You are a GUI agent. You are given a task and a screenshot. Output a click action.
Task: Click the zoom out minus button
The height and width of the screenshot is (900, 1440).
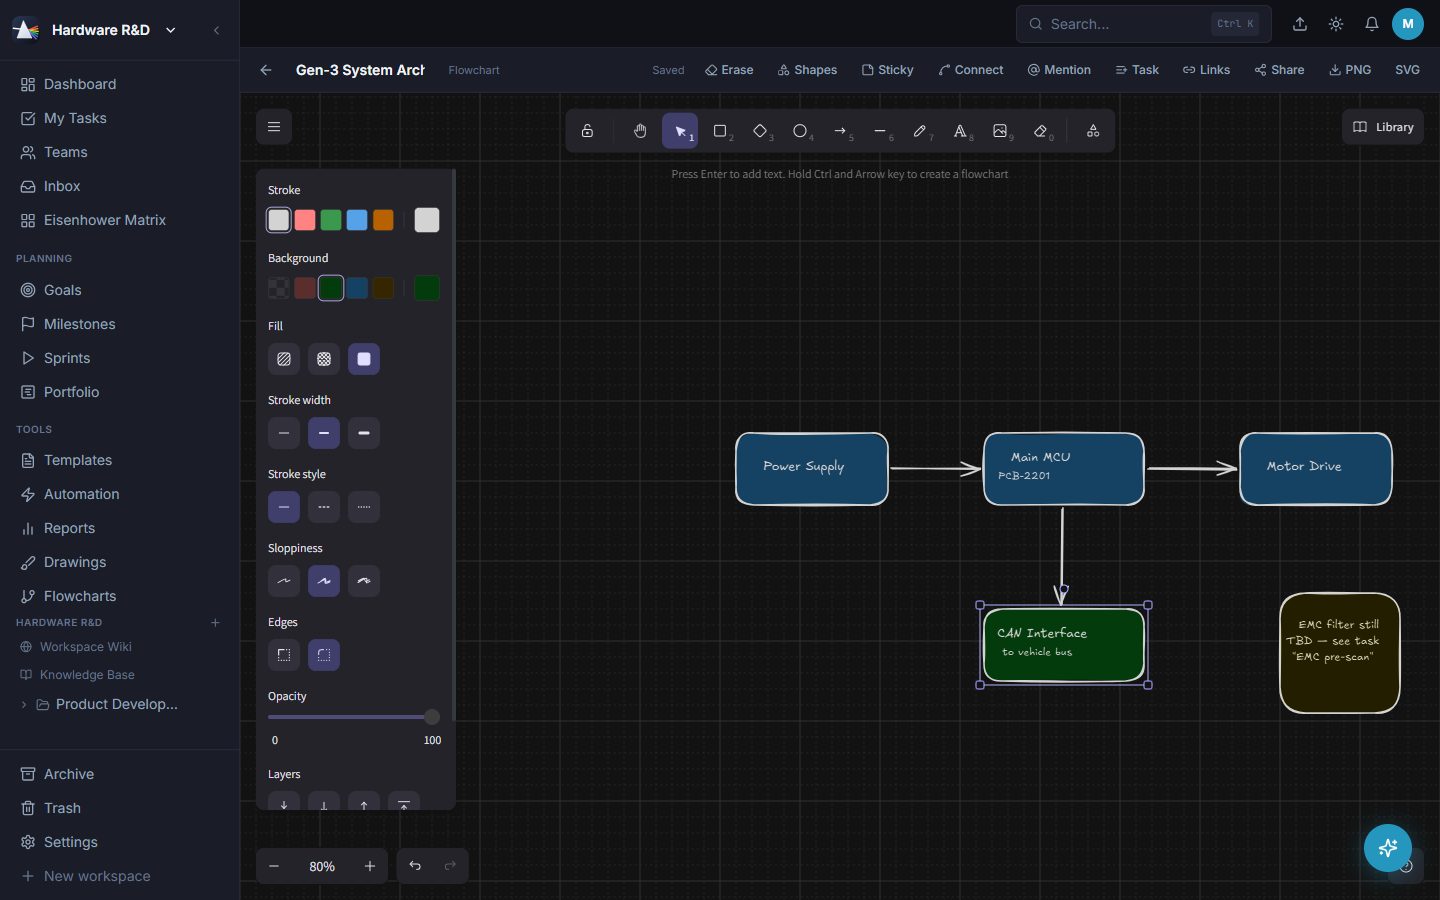(274, 866)
